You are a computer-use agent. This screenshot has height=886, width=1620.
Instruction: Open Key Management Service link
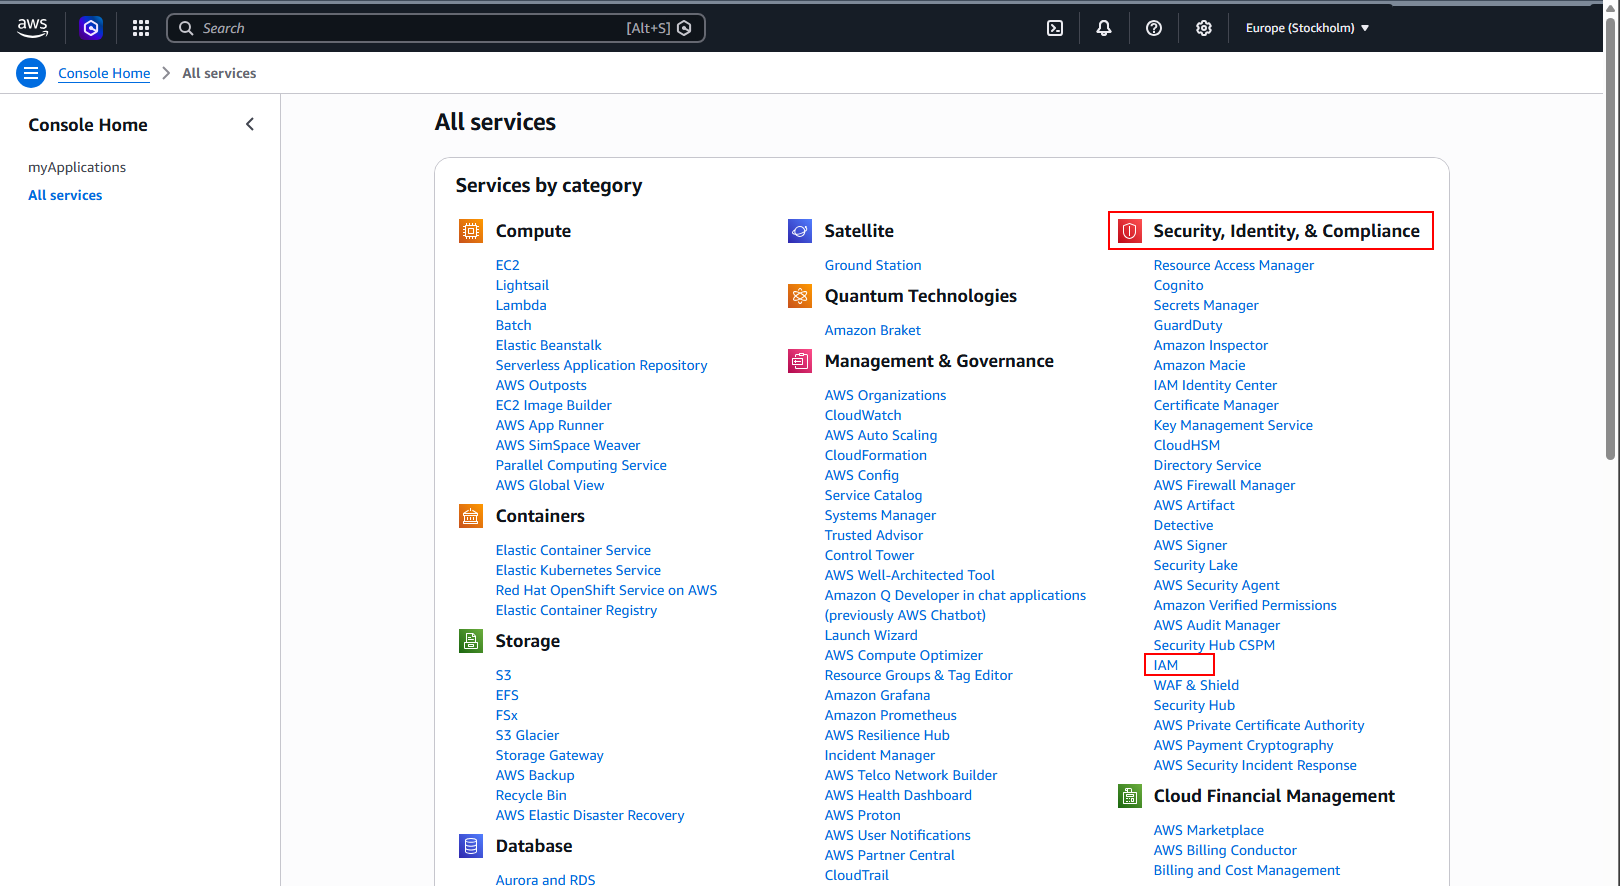point(1233,425)
